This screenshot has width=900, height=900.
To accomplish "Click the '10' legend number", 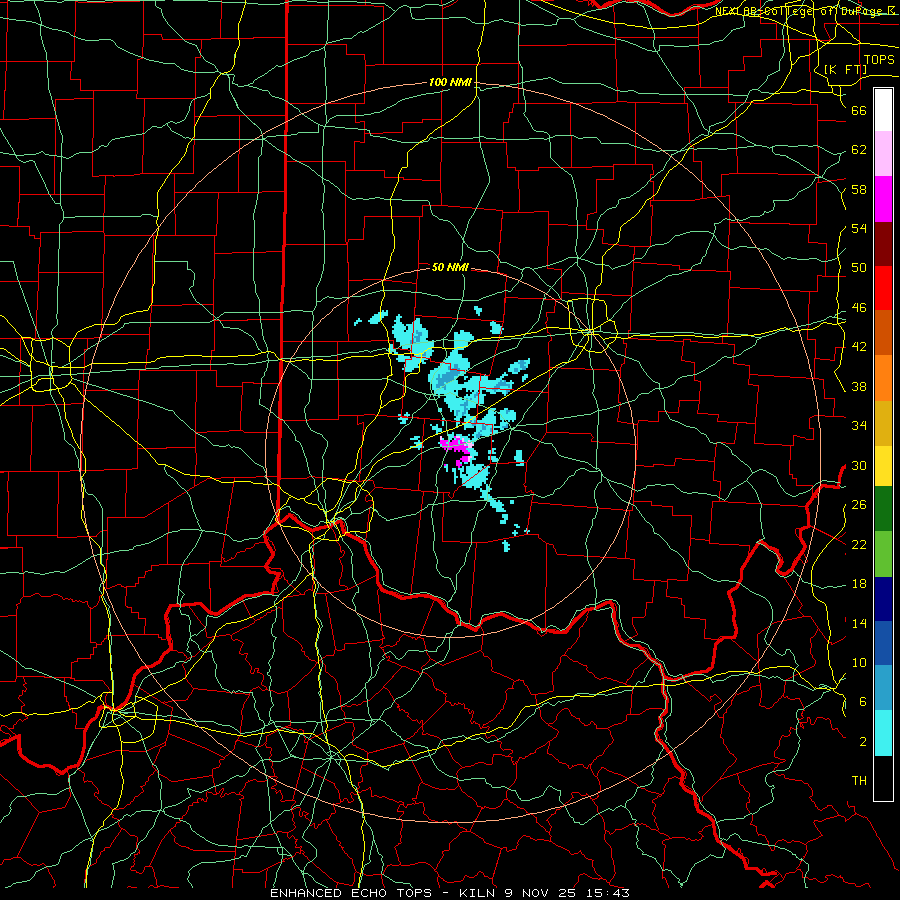I will (859, 662).
